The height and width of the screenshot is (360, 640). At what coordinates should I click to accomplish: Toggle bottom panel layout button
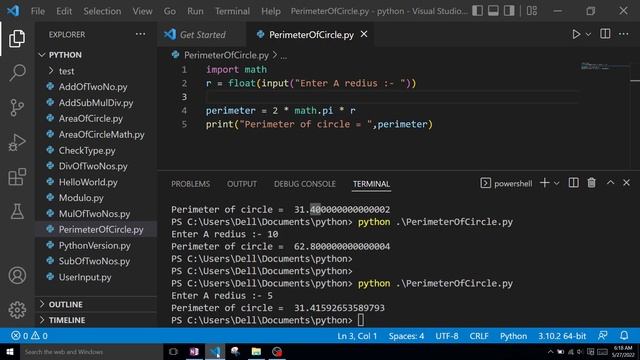pyautogui.click(x=493, y=11)
